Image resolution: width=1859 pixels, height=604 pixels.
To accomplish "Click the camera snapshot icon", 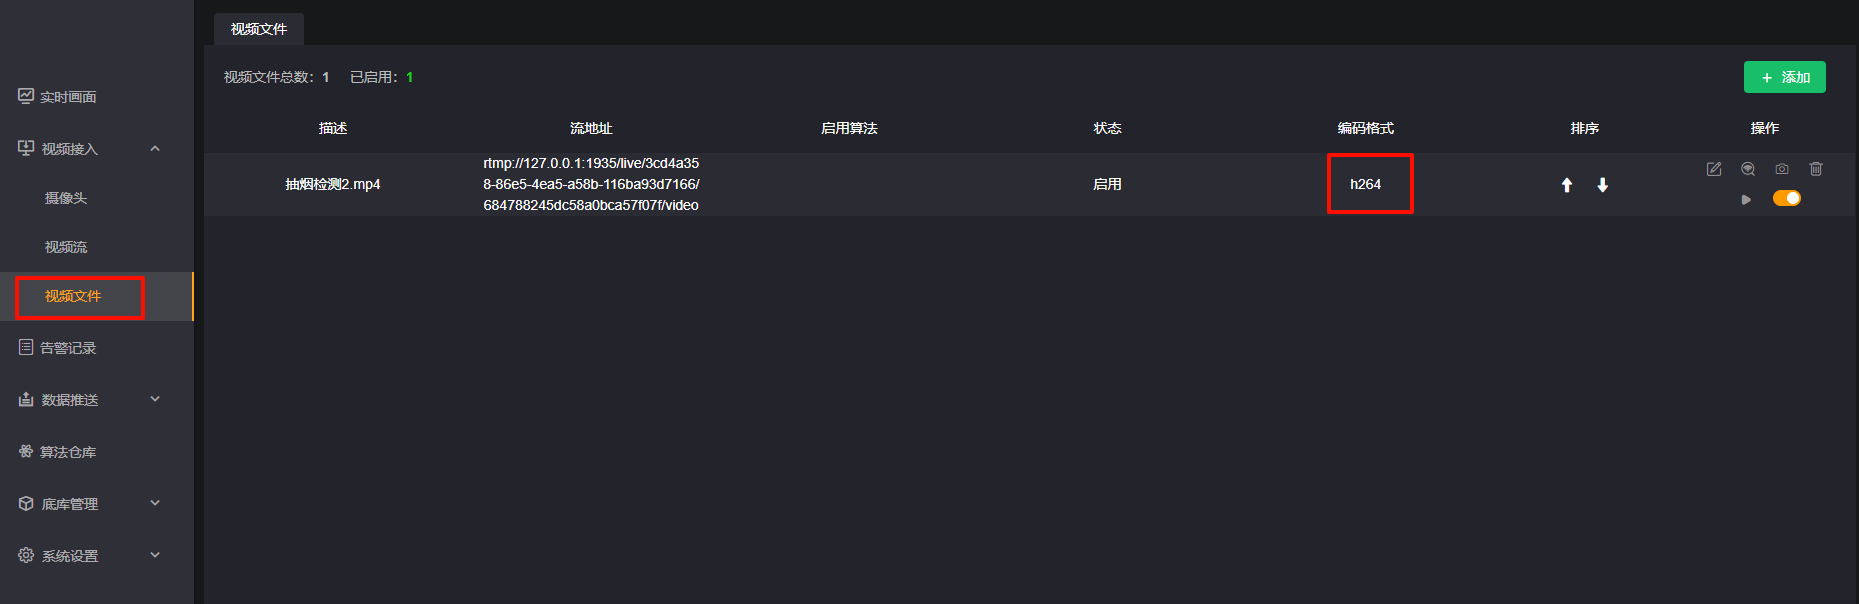I will (x=1782, y=169).
